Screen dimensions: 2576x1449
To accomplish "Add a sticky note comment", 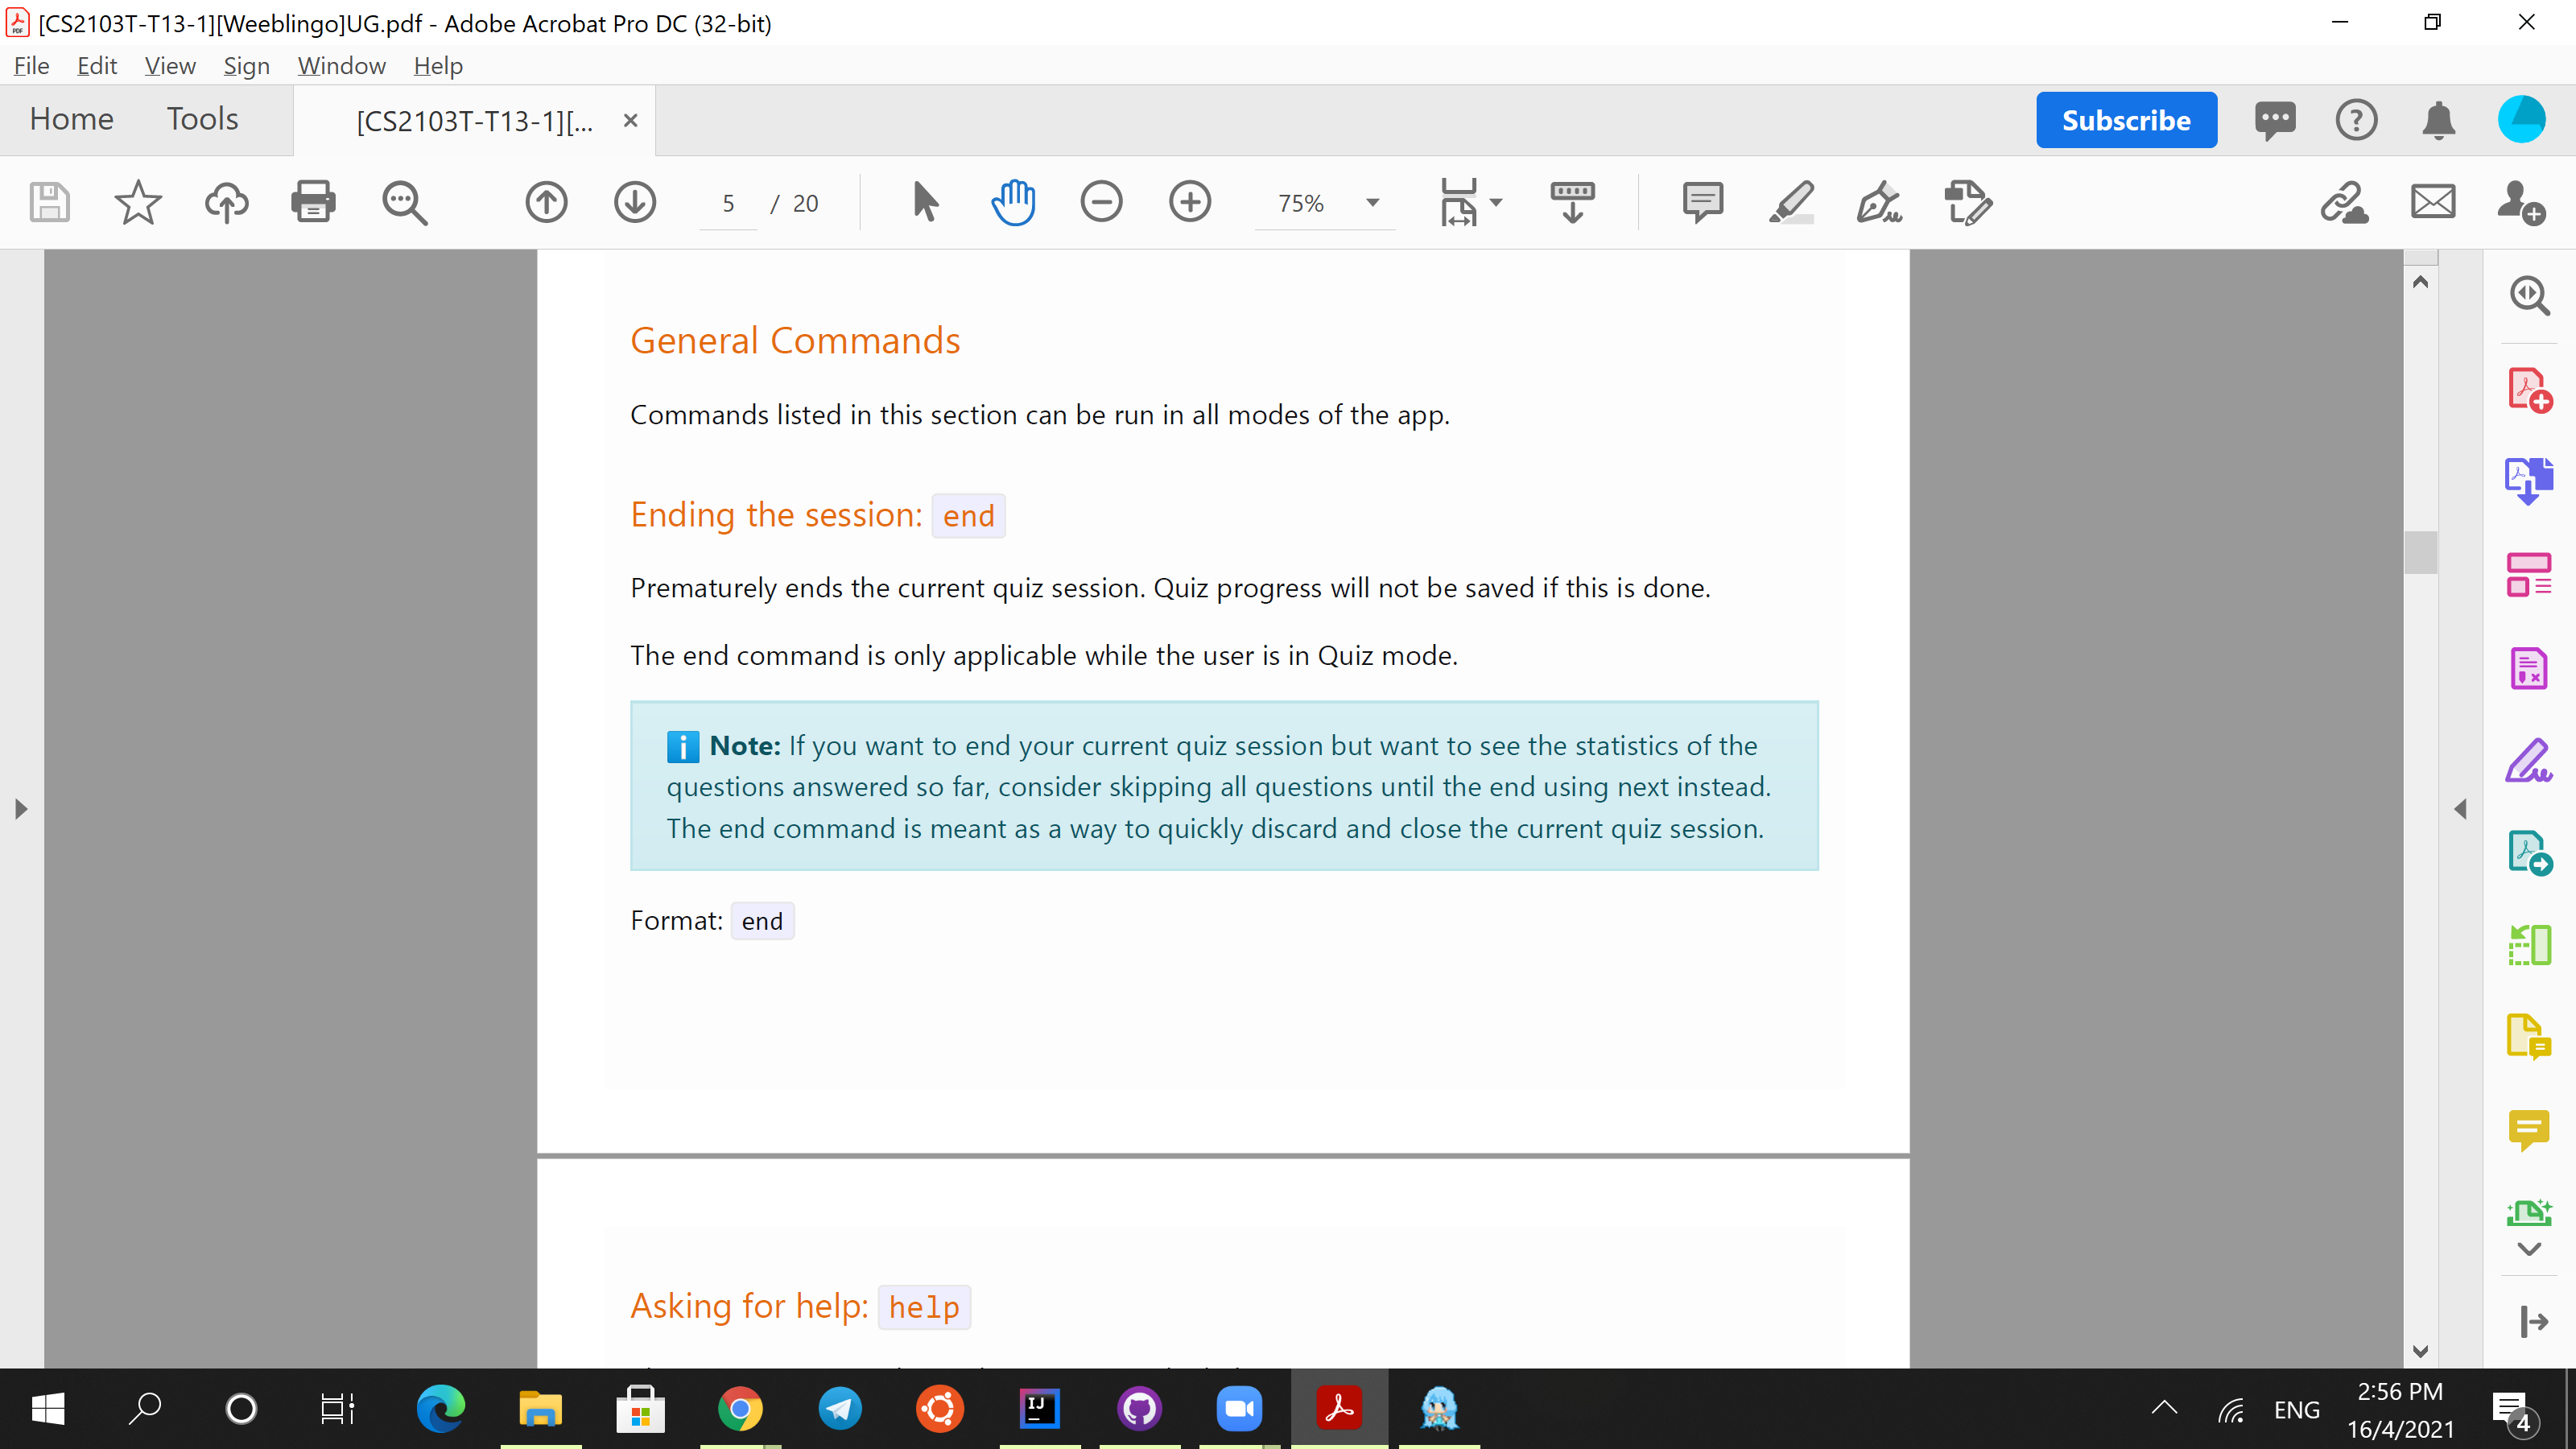I will (1702, 203).
